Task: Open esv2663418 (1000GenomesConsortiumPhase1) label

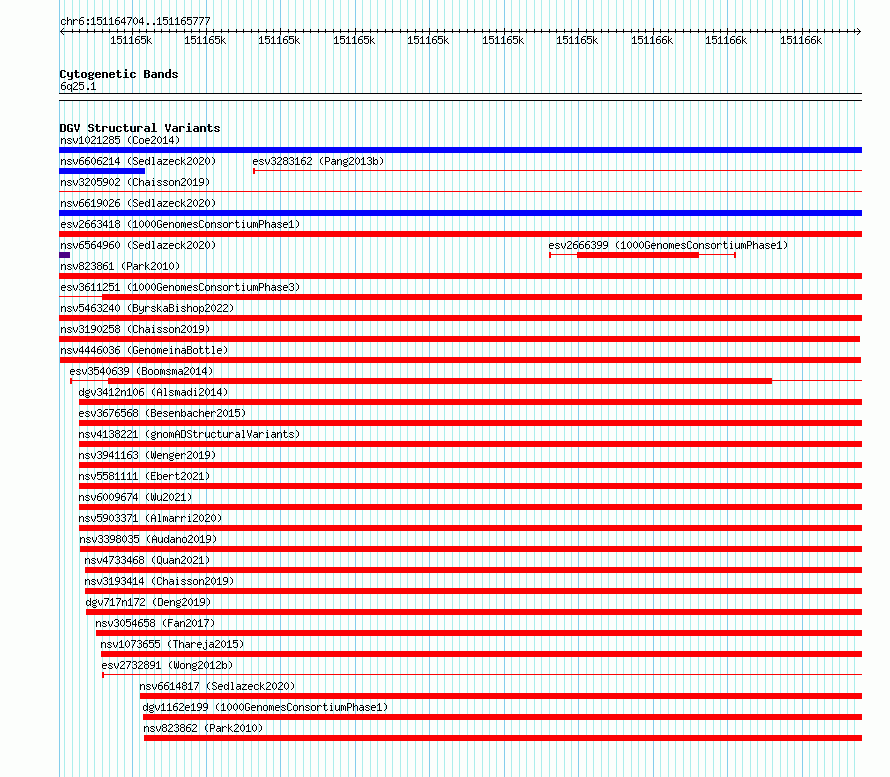Action: tap(180, 224)
